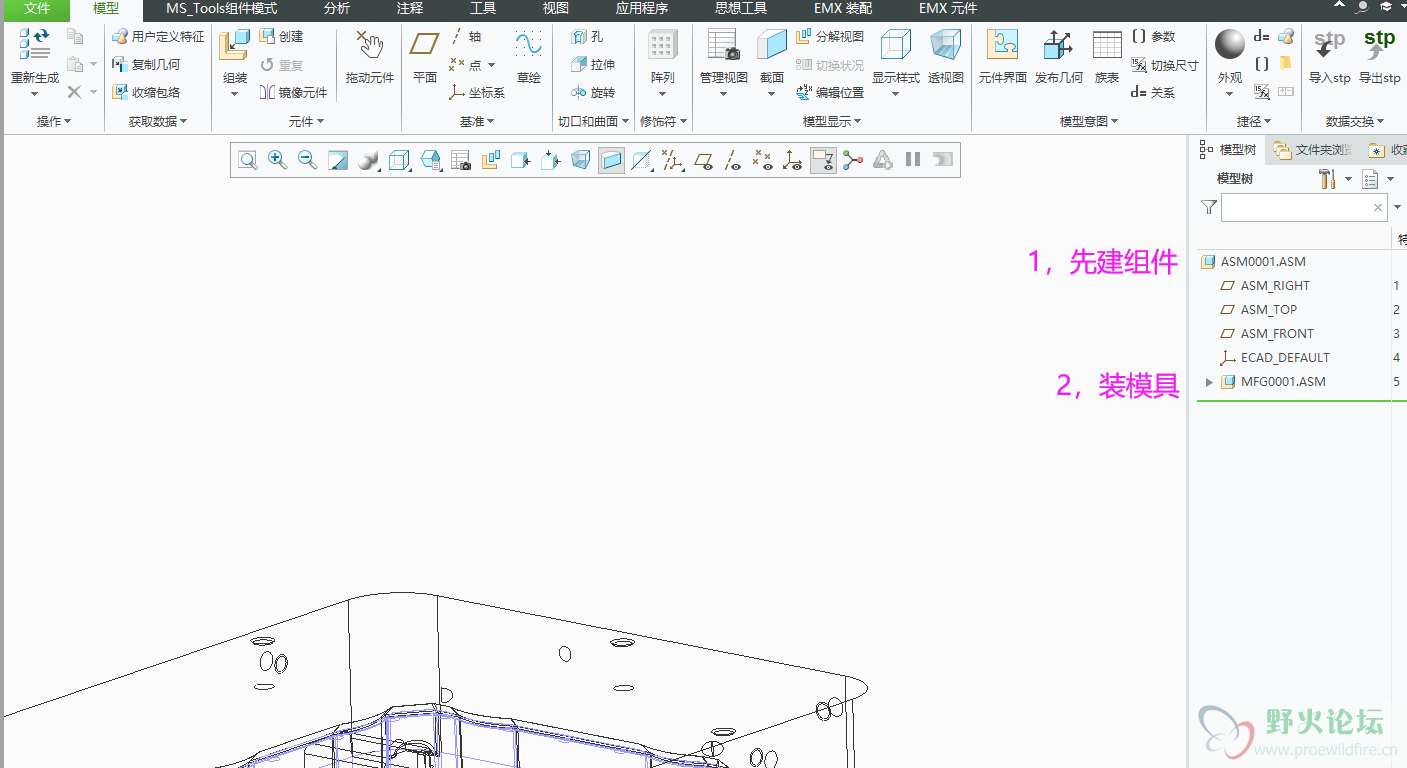Toggle coordinate system display in graphics toolbar

tap(792, 160)
